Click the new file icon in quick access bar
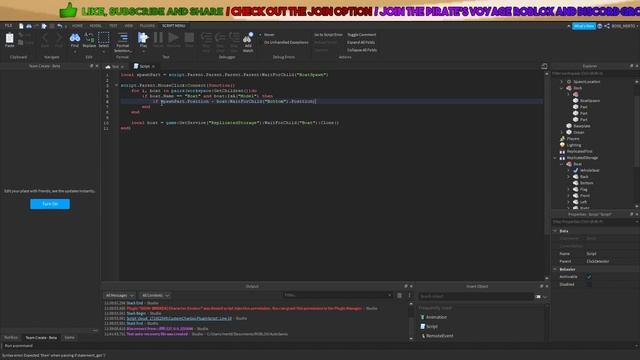The height and width of the screenshot is (360, 640). [x=21, y=26]
